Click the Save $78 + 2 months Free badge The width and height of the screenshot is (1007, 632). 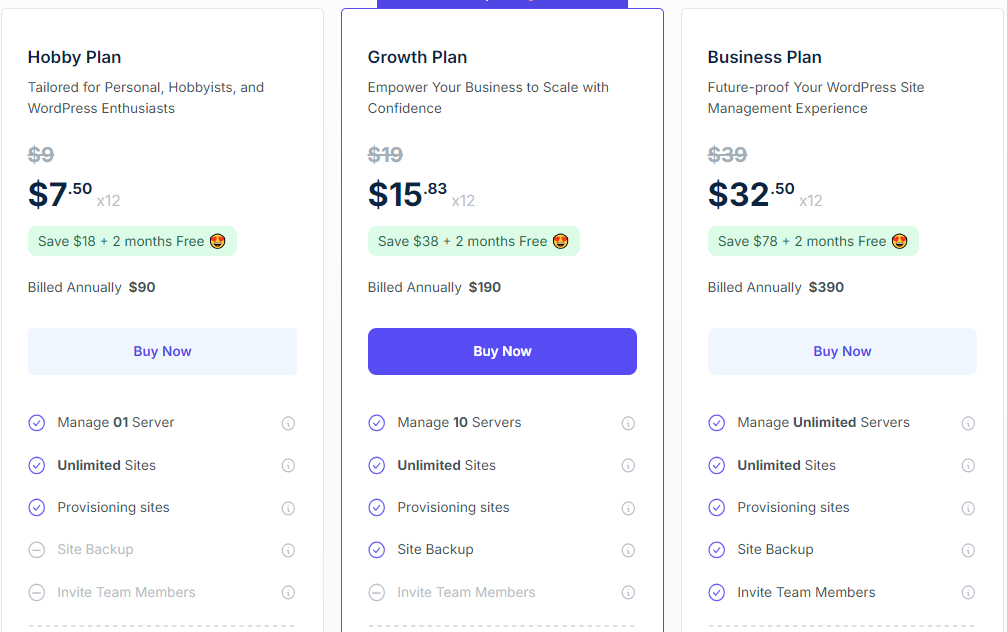click(813, 241)
